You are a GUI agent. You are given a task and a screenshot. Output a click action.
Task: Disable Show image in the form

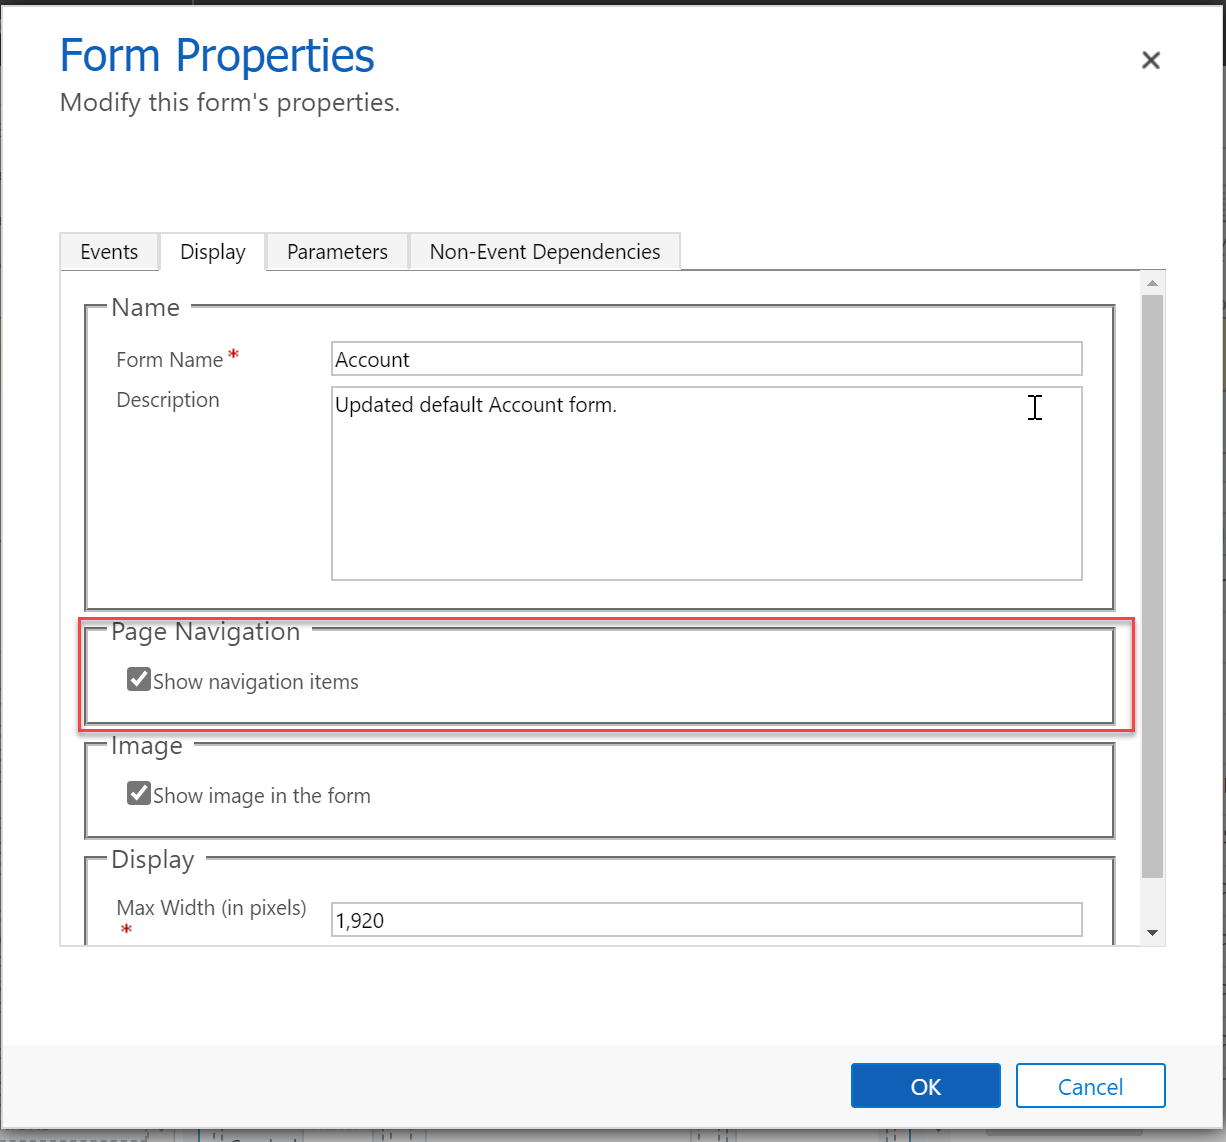pyautogui.click(x=138, y=793)
